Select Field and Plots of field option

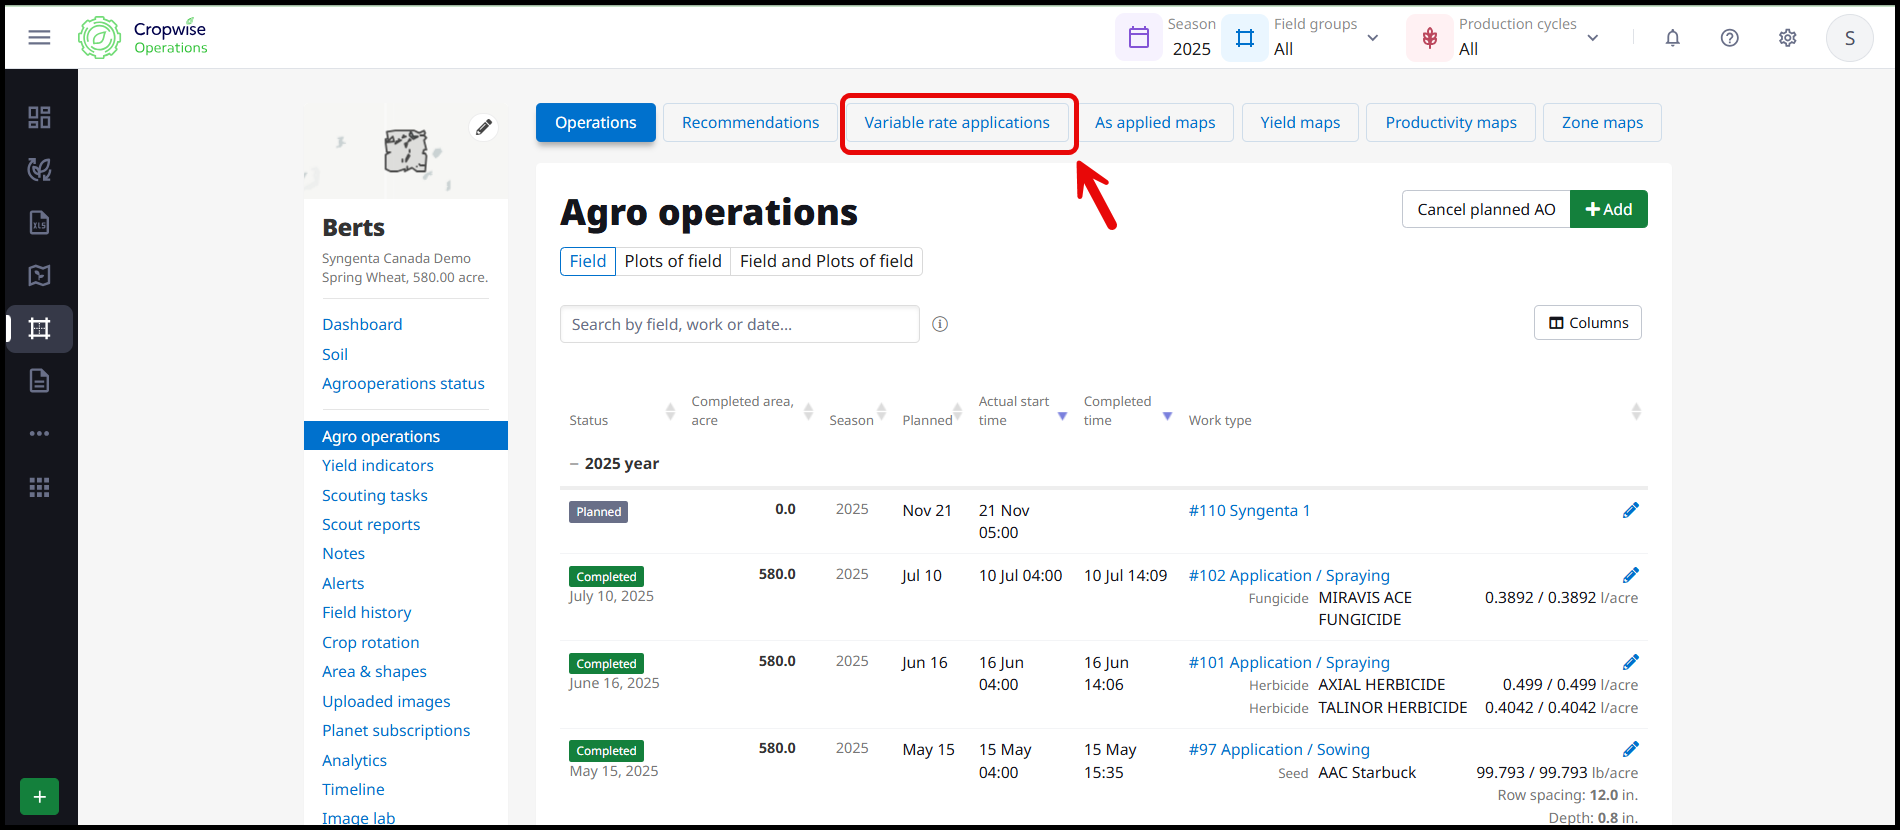click(826, 261)
